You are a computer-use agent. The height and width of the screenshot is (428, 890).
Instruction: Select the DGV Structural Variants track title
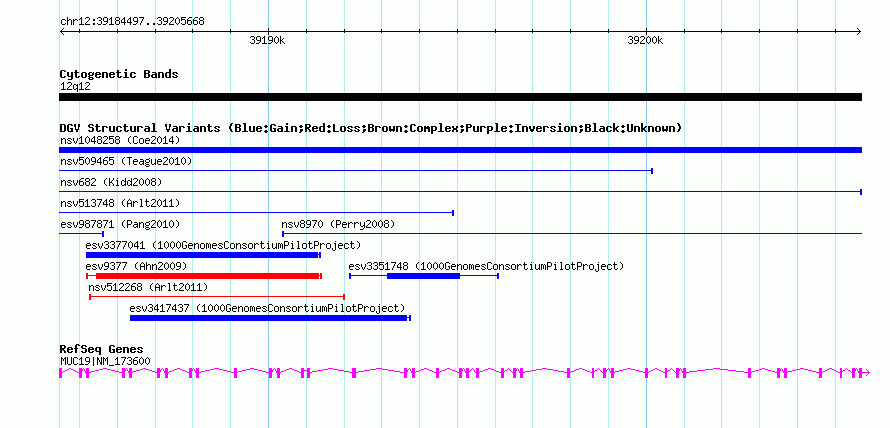tap(371, 128)
